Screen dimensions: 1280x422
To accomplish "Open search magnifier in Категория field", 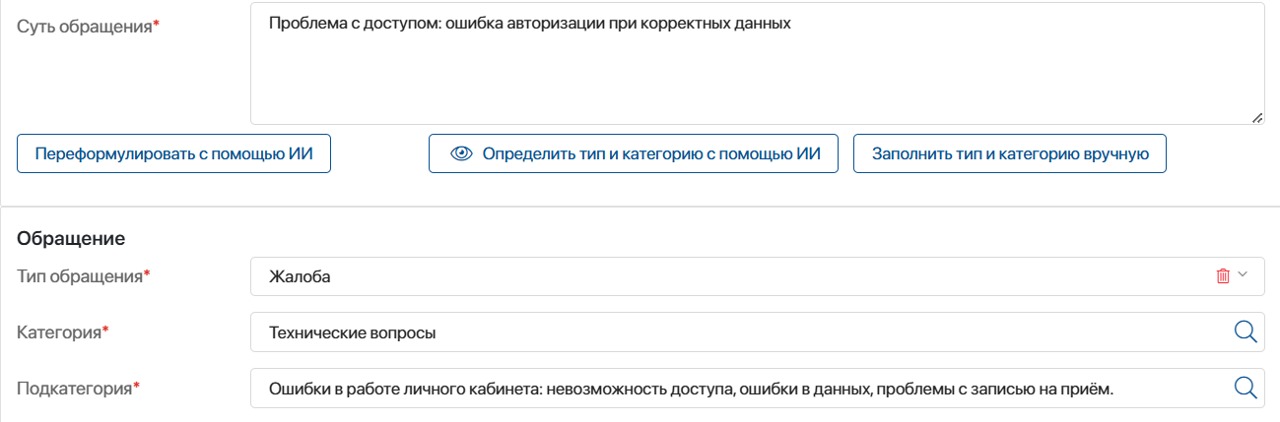I will [1245, 332].
